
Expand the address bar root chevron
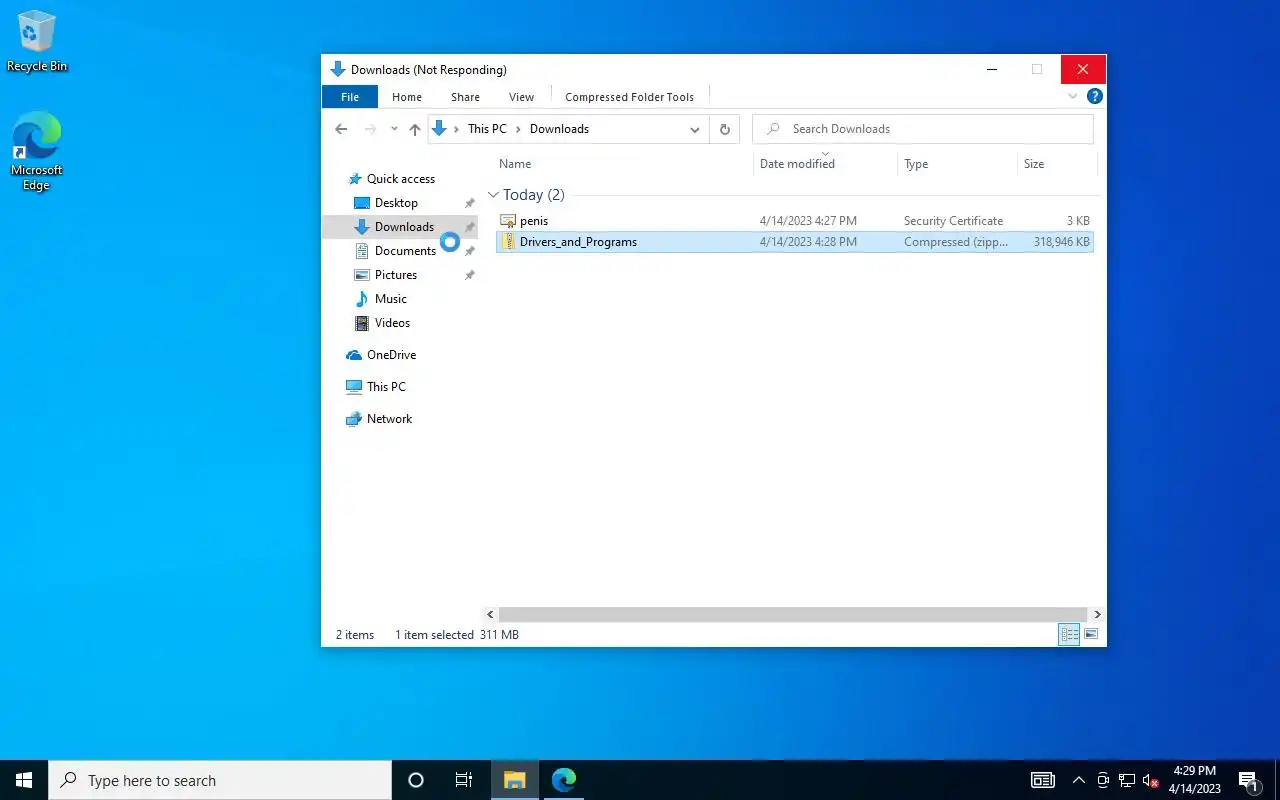tap(457, 129)
